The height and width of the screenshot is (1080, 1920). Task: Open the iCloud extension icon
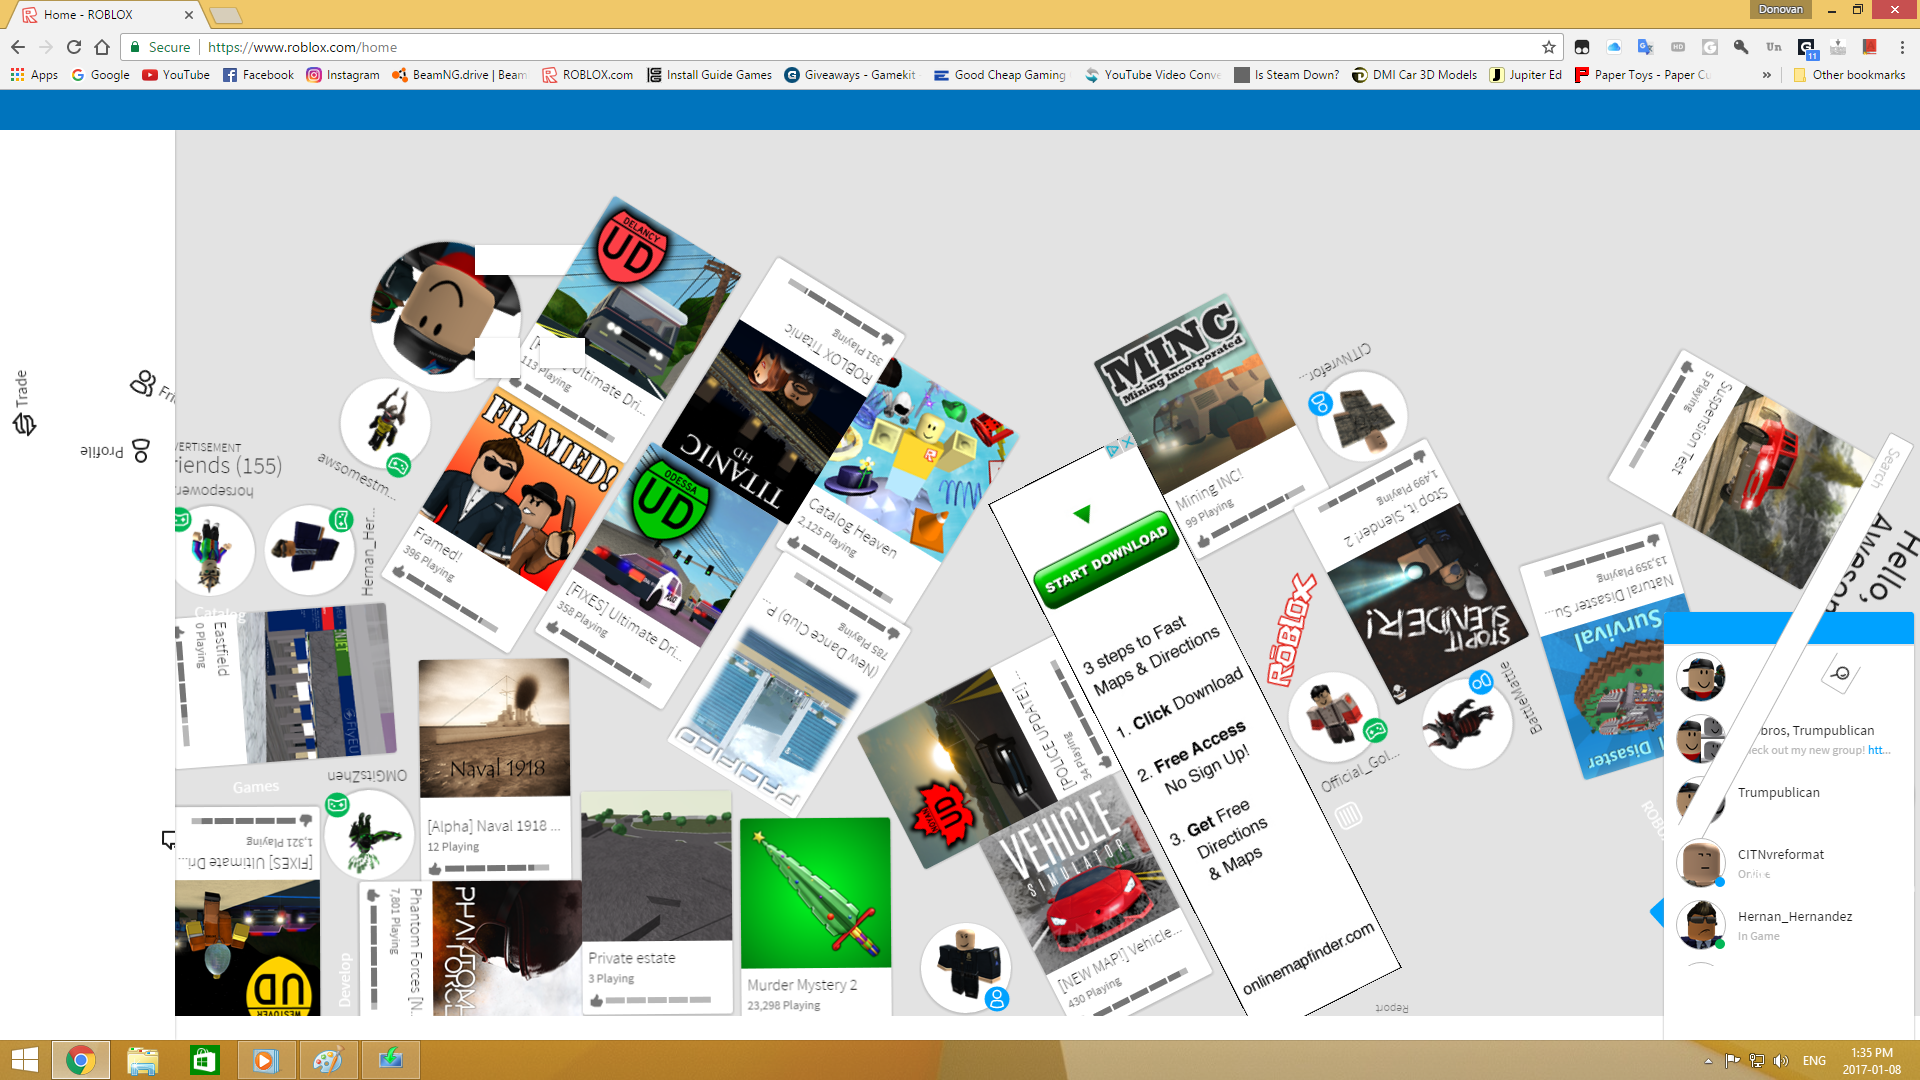[x=1614, y=47]
